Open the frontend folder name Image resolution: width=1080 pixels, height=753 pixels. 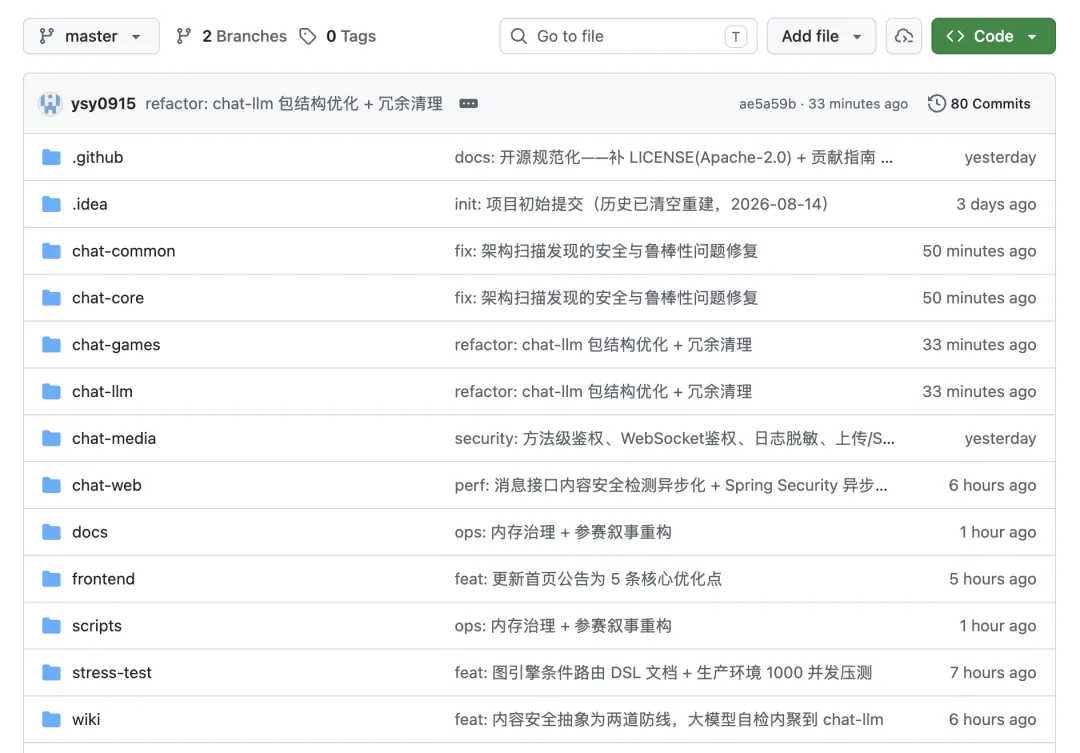tap(103, 579)
